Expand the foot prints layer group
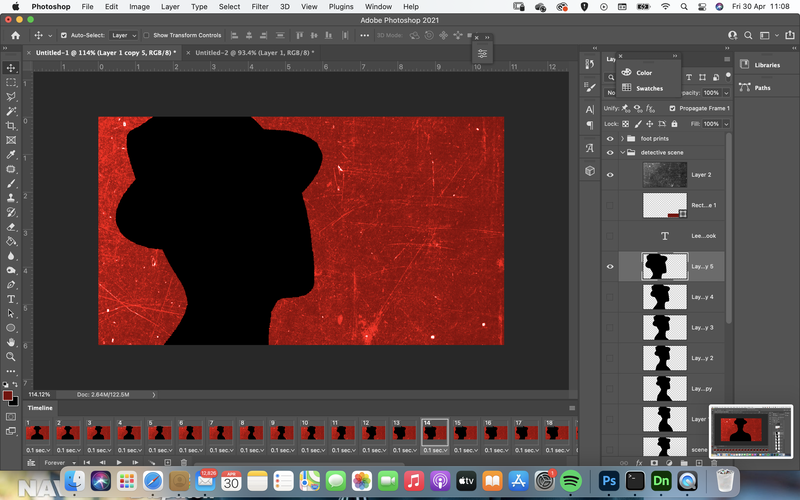Viewport: 800px width, 500px height. [622, 138]
